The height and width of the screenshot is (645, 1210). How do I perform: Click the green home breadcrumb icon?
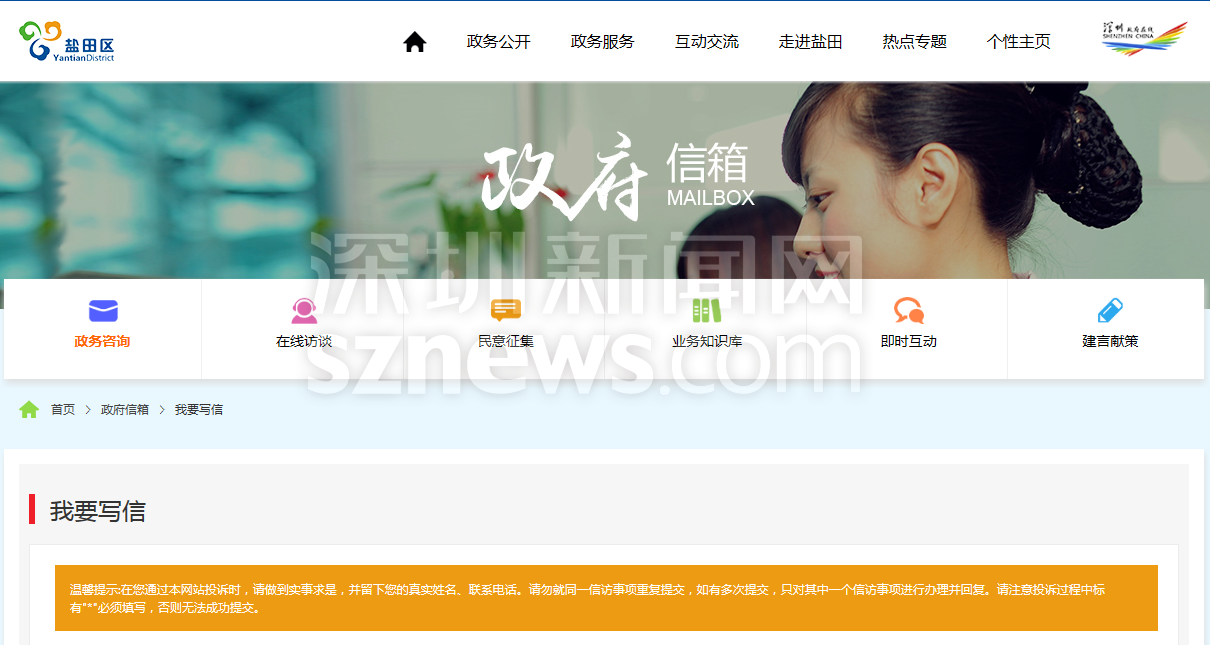(x=29, y=409)
